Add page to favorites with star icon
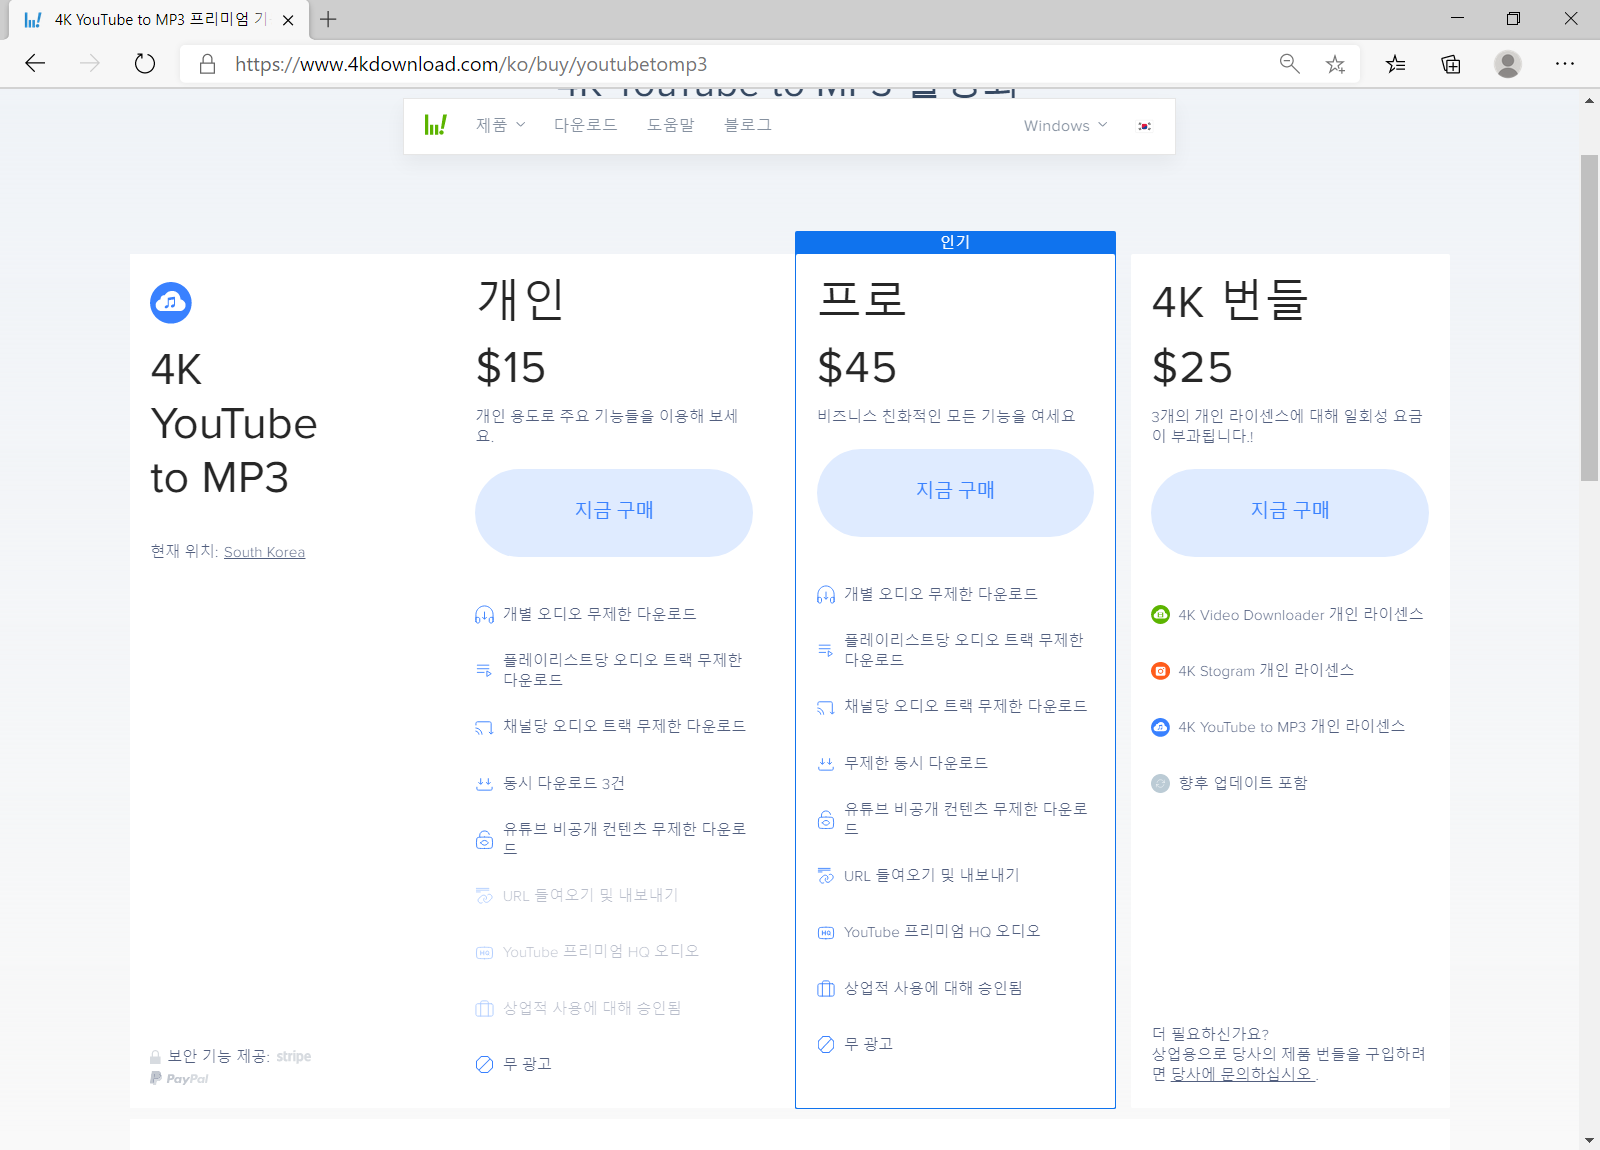 (x=1335, y=64)
